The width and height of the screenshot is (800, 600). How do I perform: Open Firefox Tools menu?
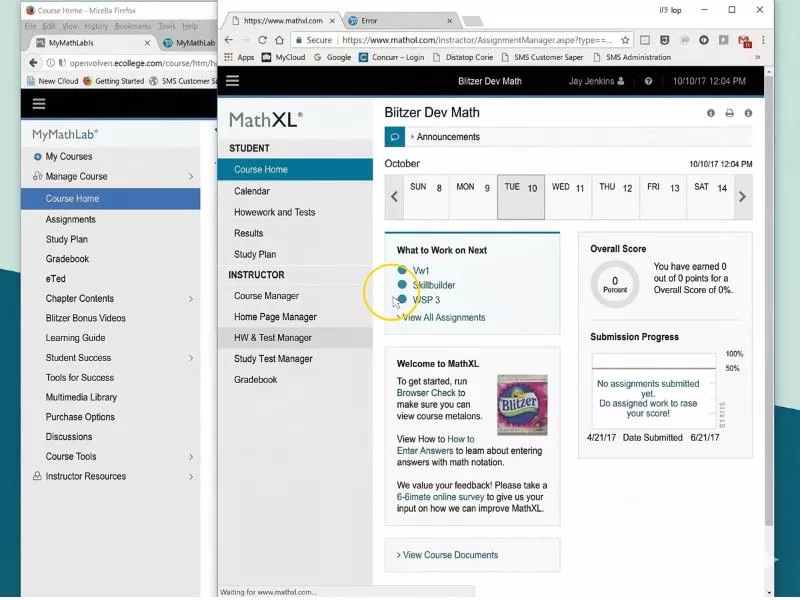[166, 26]
